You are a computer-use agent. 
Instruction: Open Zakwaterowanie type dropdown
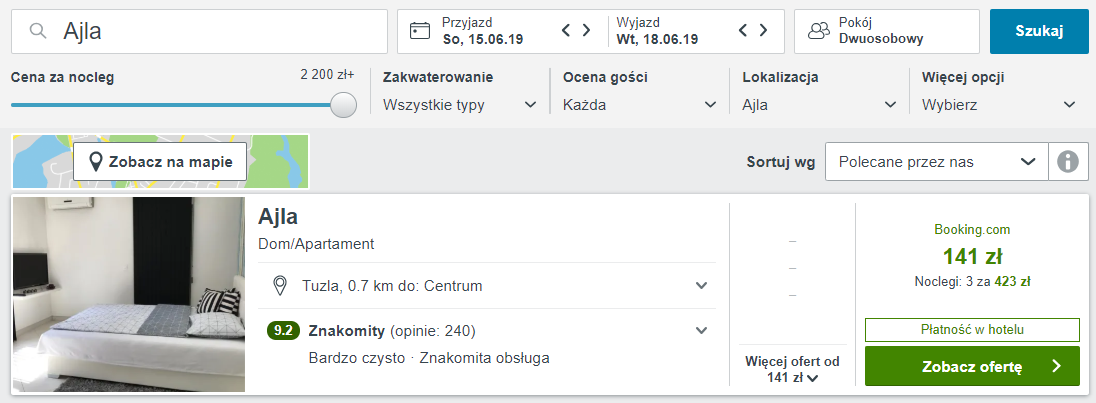(459, 104)
